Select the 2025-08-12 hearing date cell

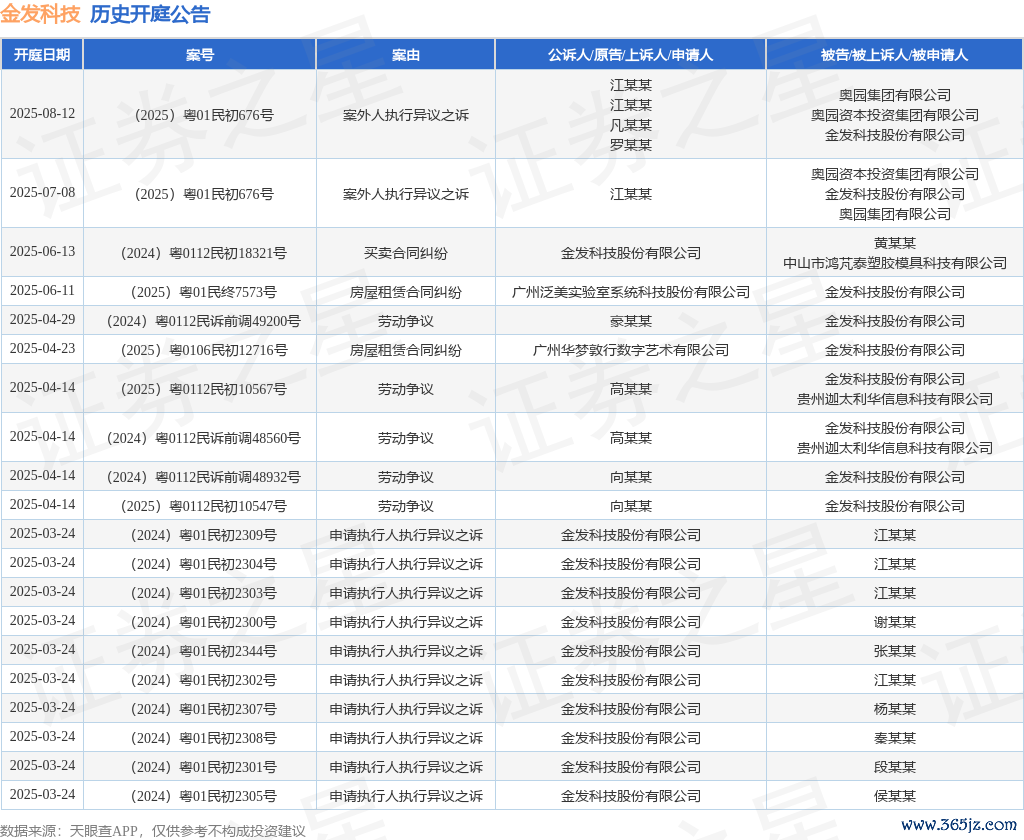coord(42,114)
